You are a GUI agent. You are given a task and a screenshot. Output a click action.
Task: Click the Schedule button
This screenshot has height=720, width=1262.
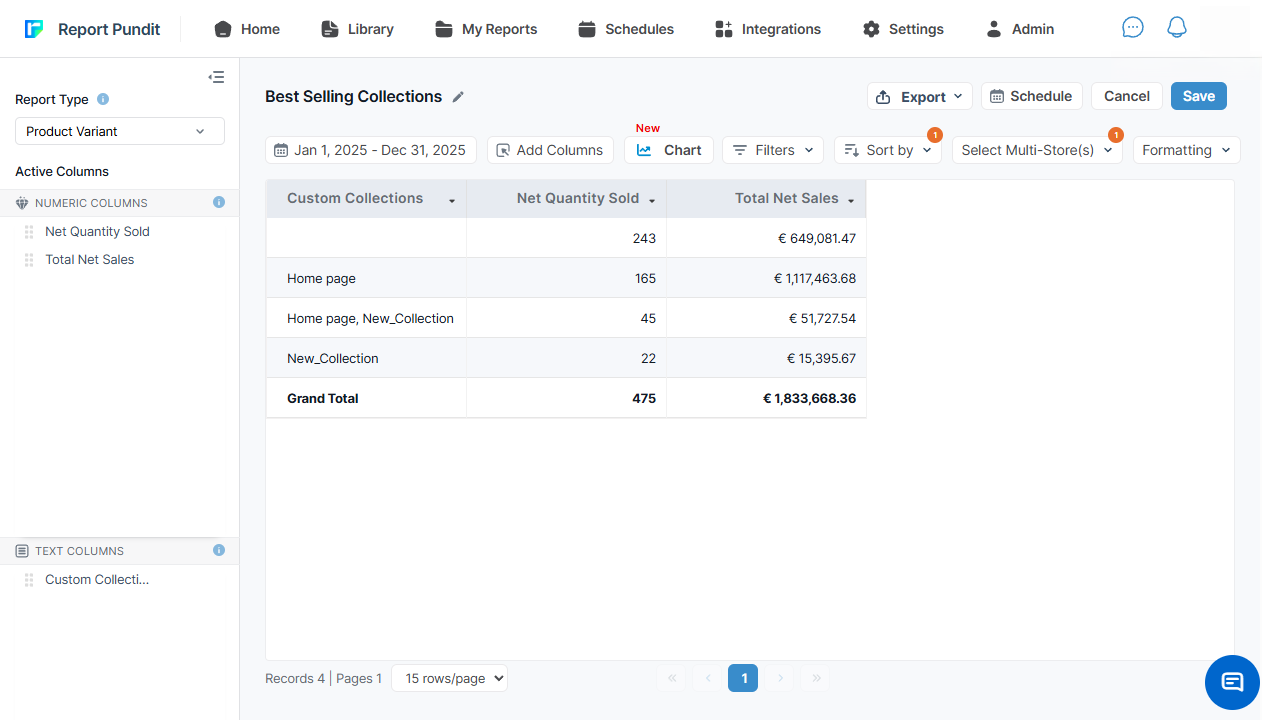point(1032,96)
